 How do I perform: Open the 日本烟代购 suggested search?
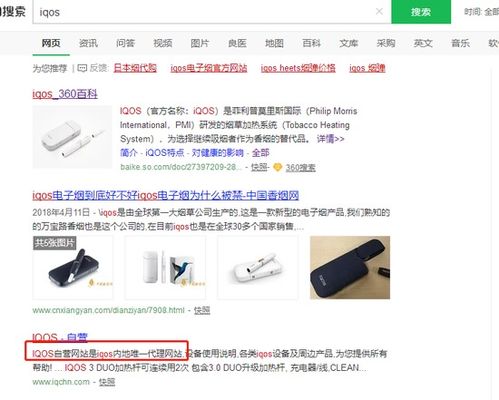point(135,68)
